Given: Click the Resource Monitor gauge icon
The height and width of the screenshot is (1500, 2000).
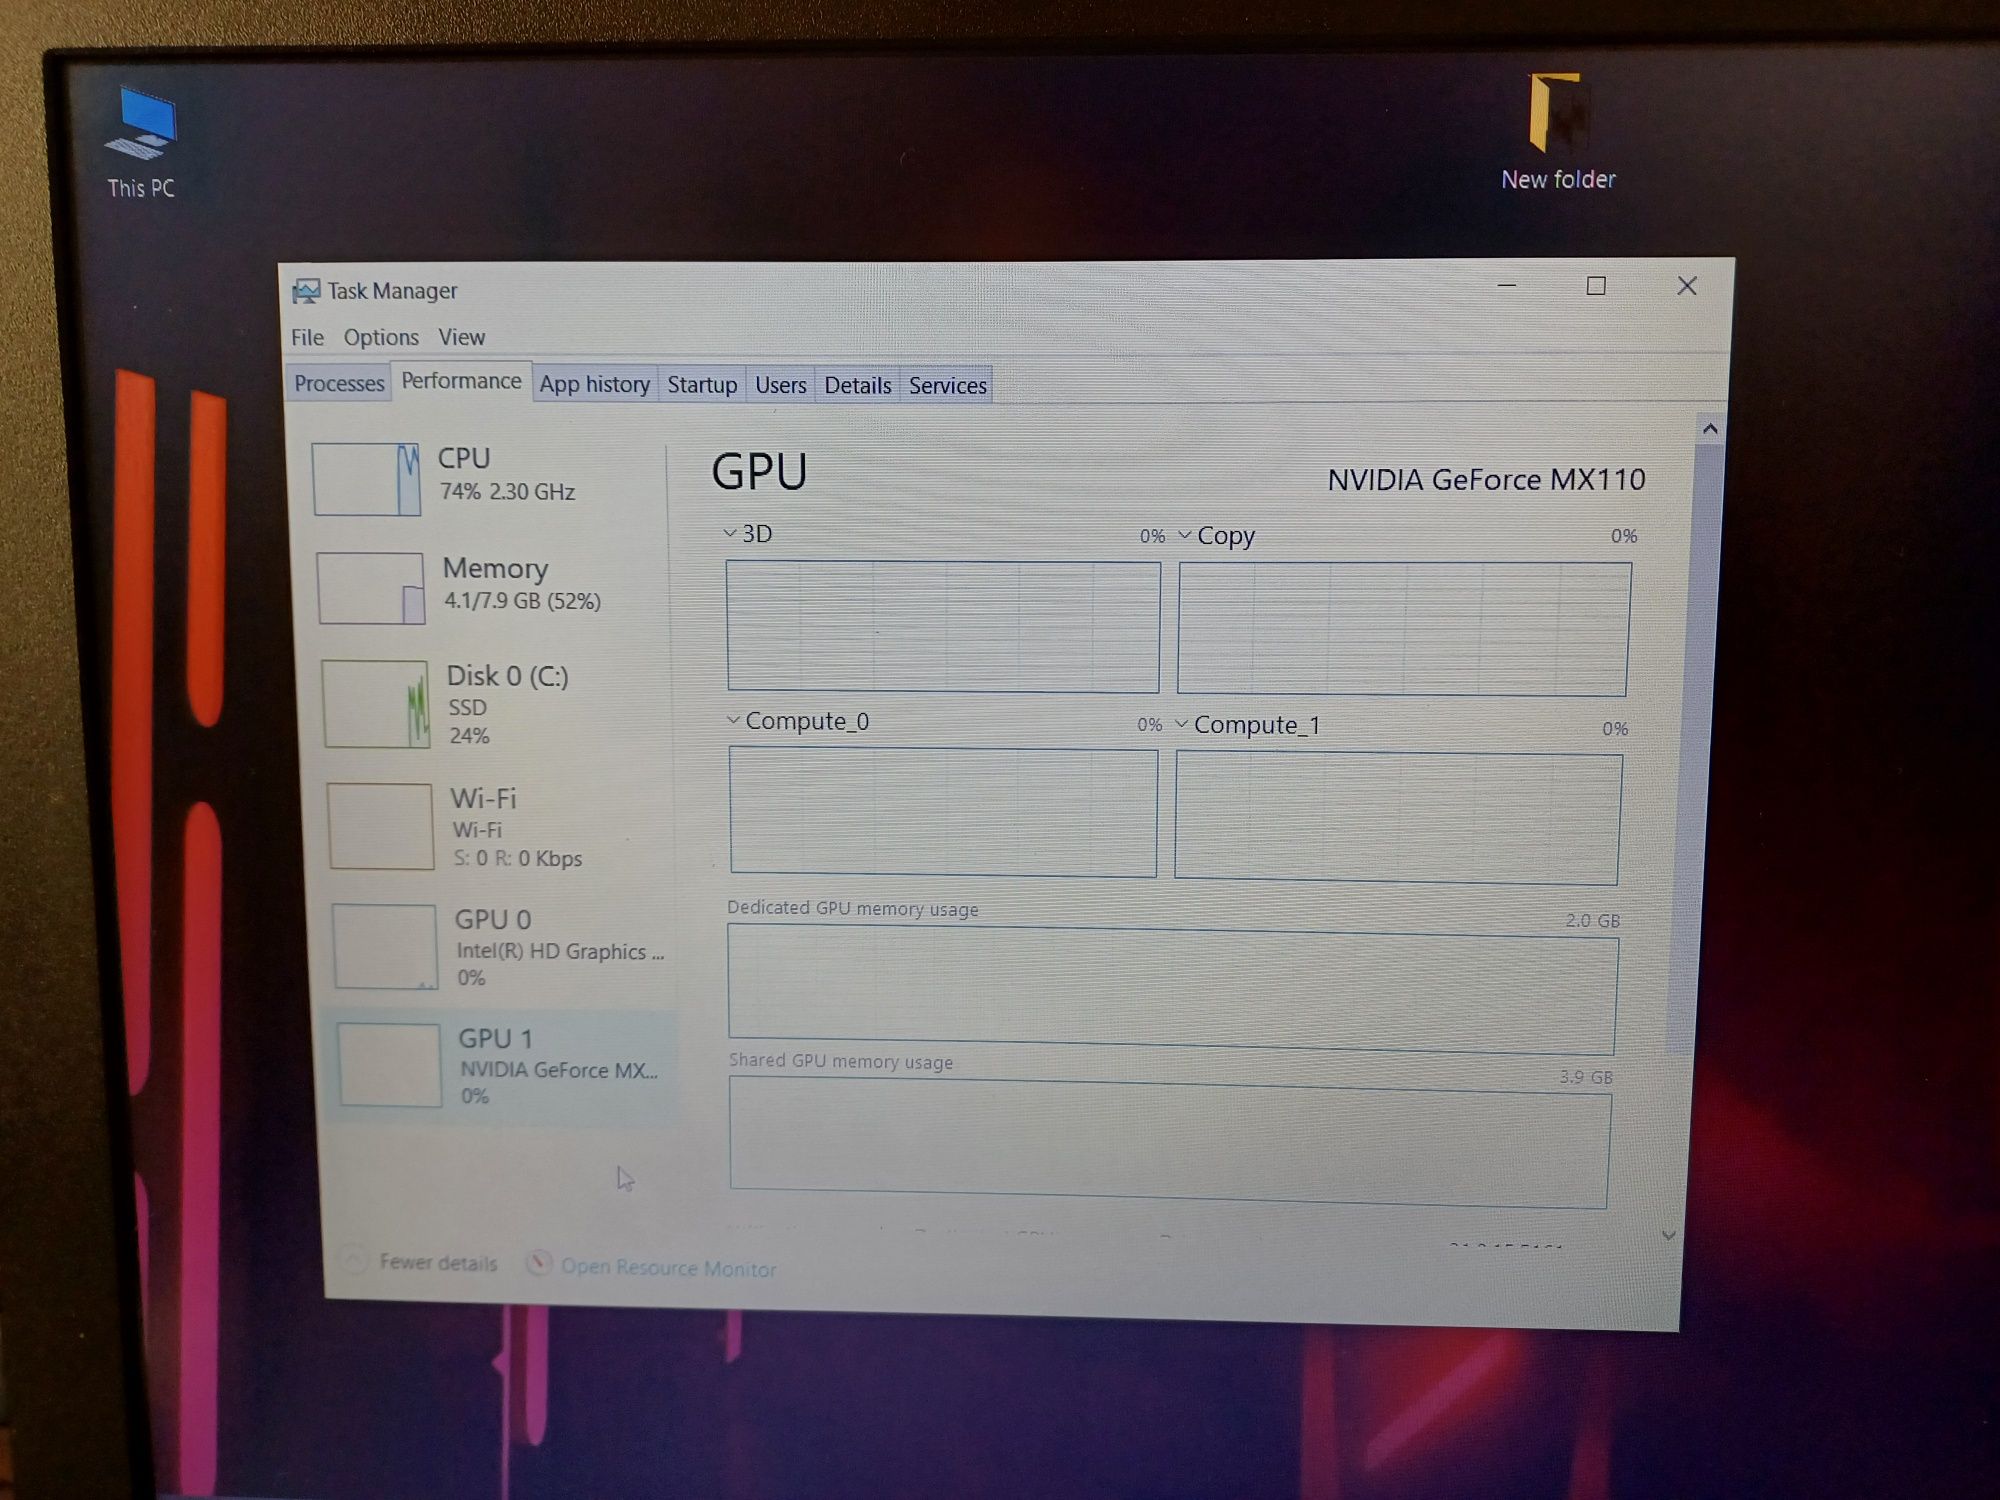Looking at the screenshot, I should coord(538,1263).
